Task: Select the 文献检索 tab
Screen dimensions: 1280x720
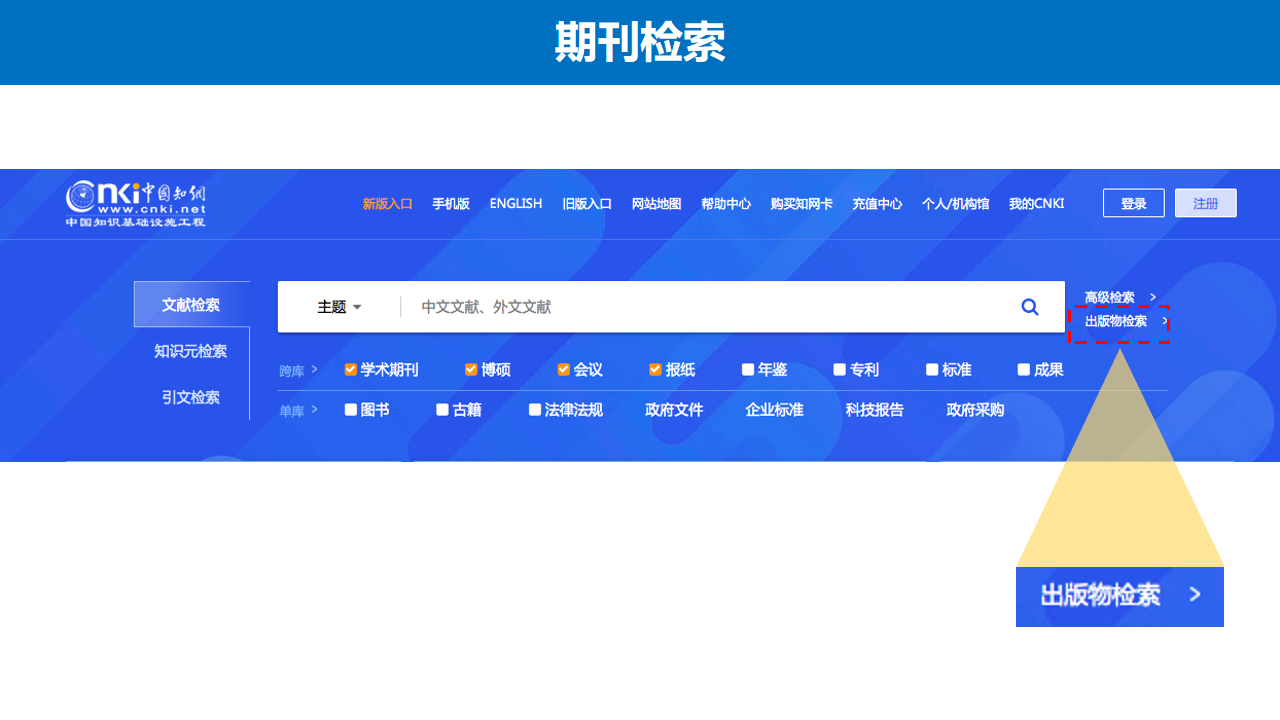Action: pos(191,305)
